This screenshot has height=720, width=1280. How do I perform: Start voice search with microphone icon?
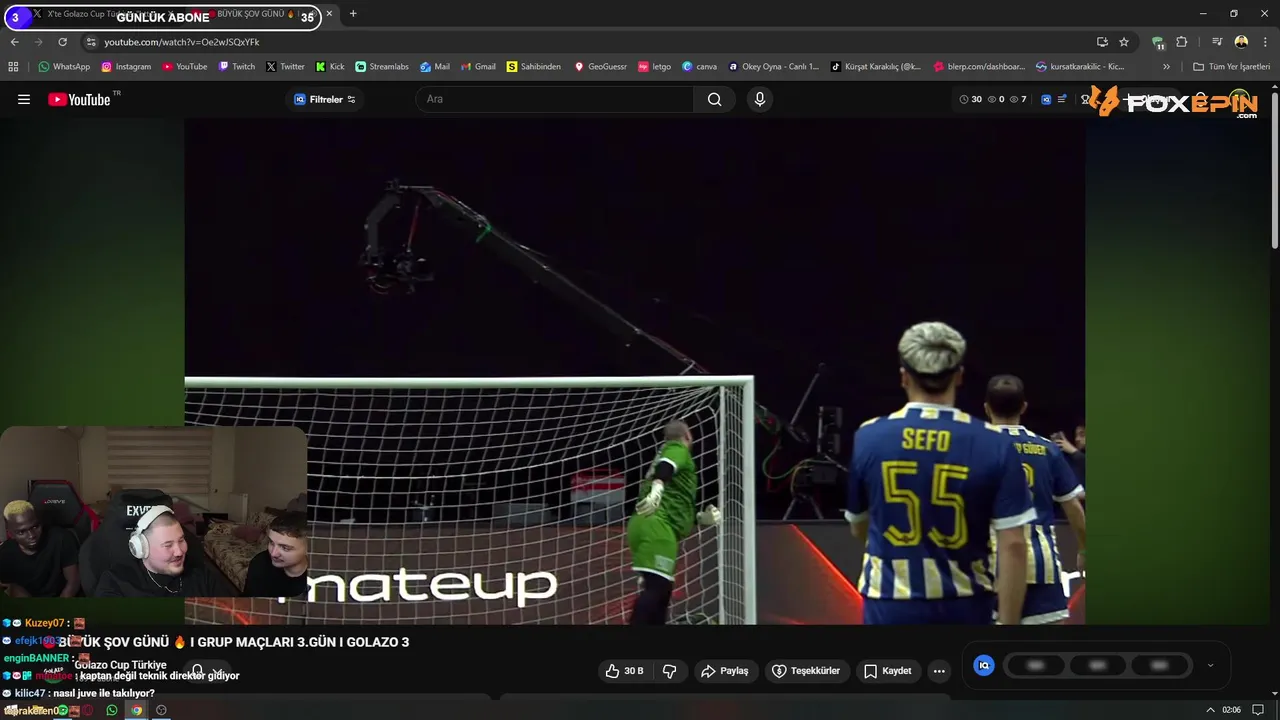pos(759,99)
